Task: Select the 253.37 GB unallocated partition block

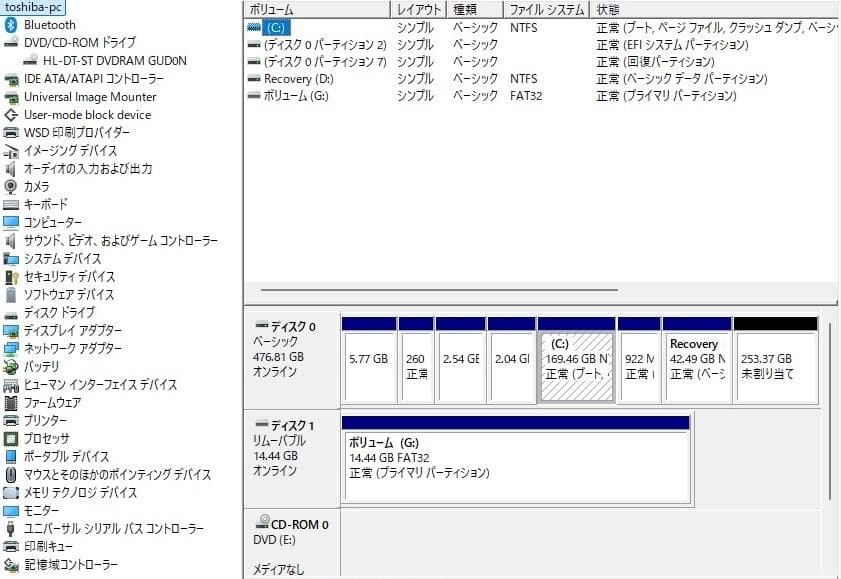Action: (775, 355)
